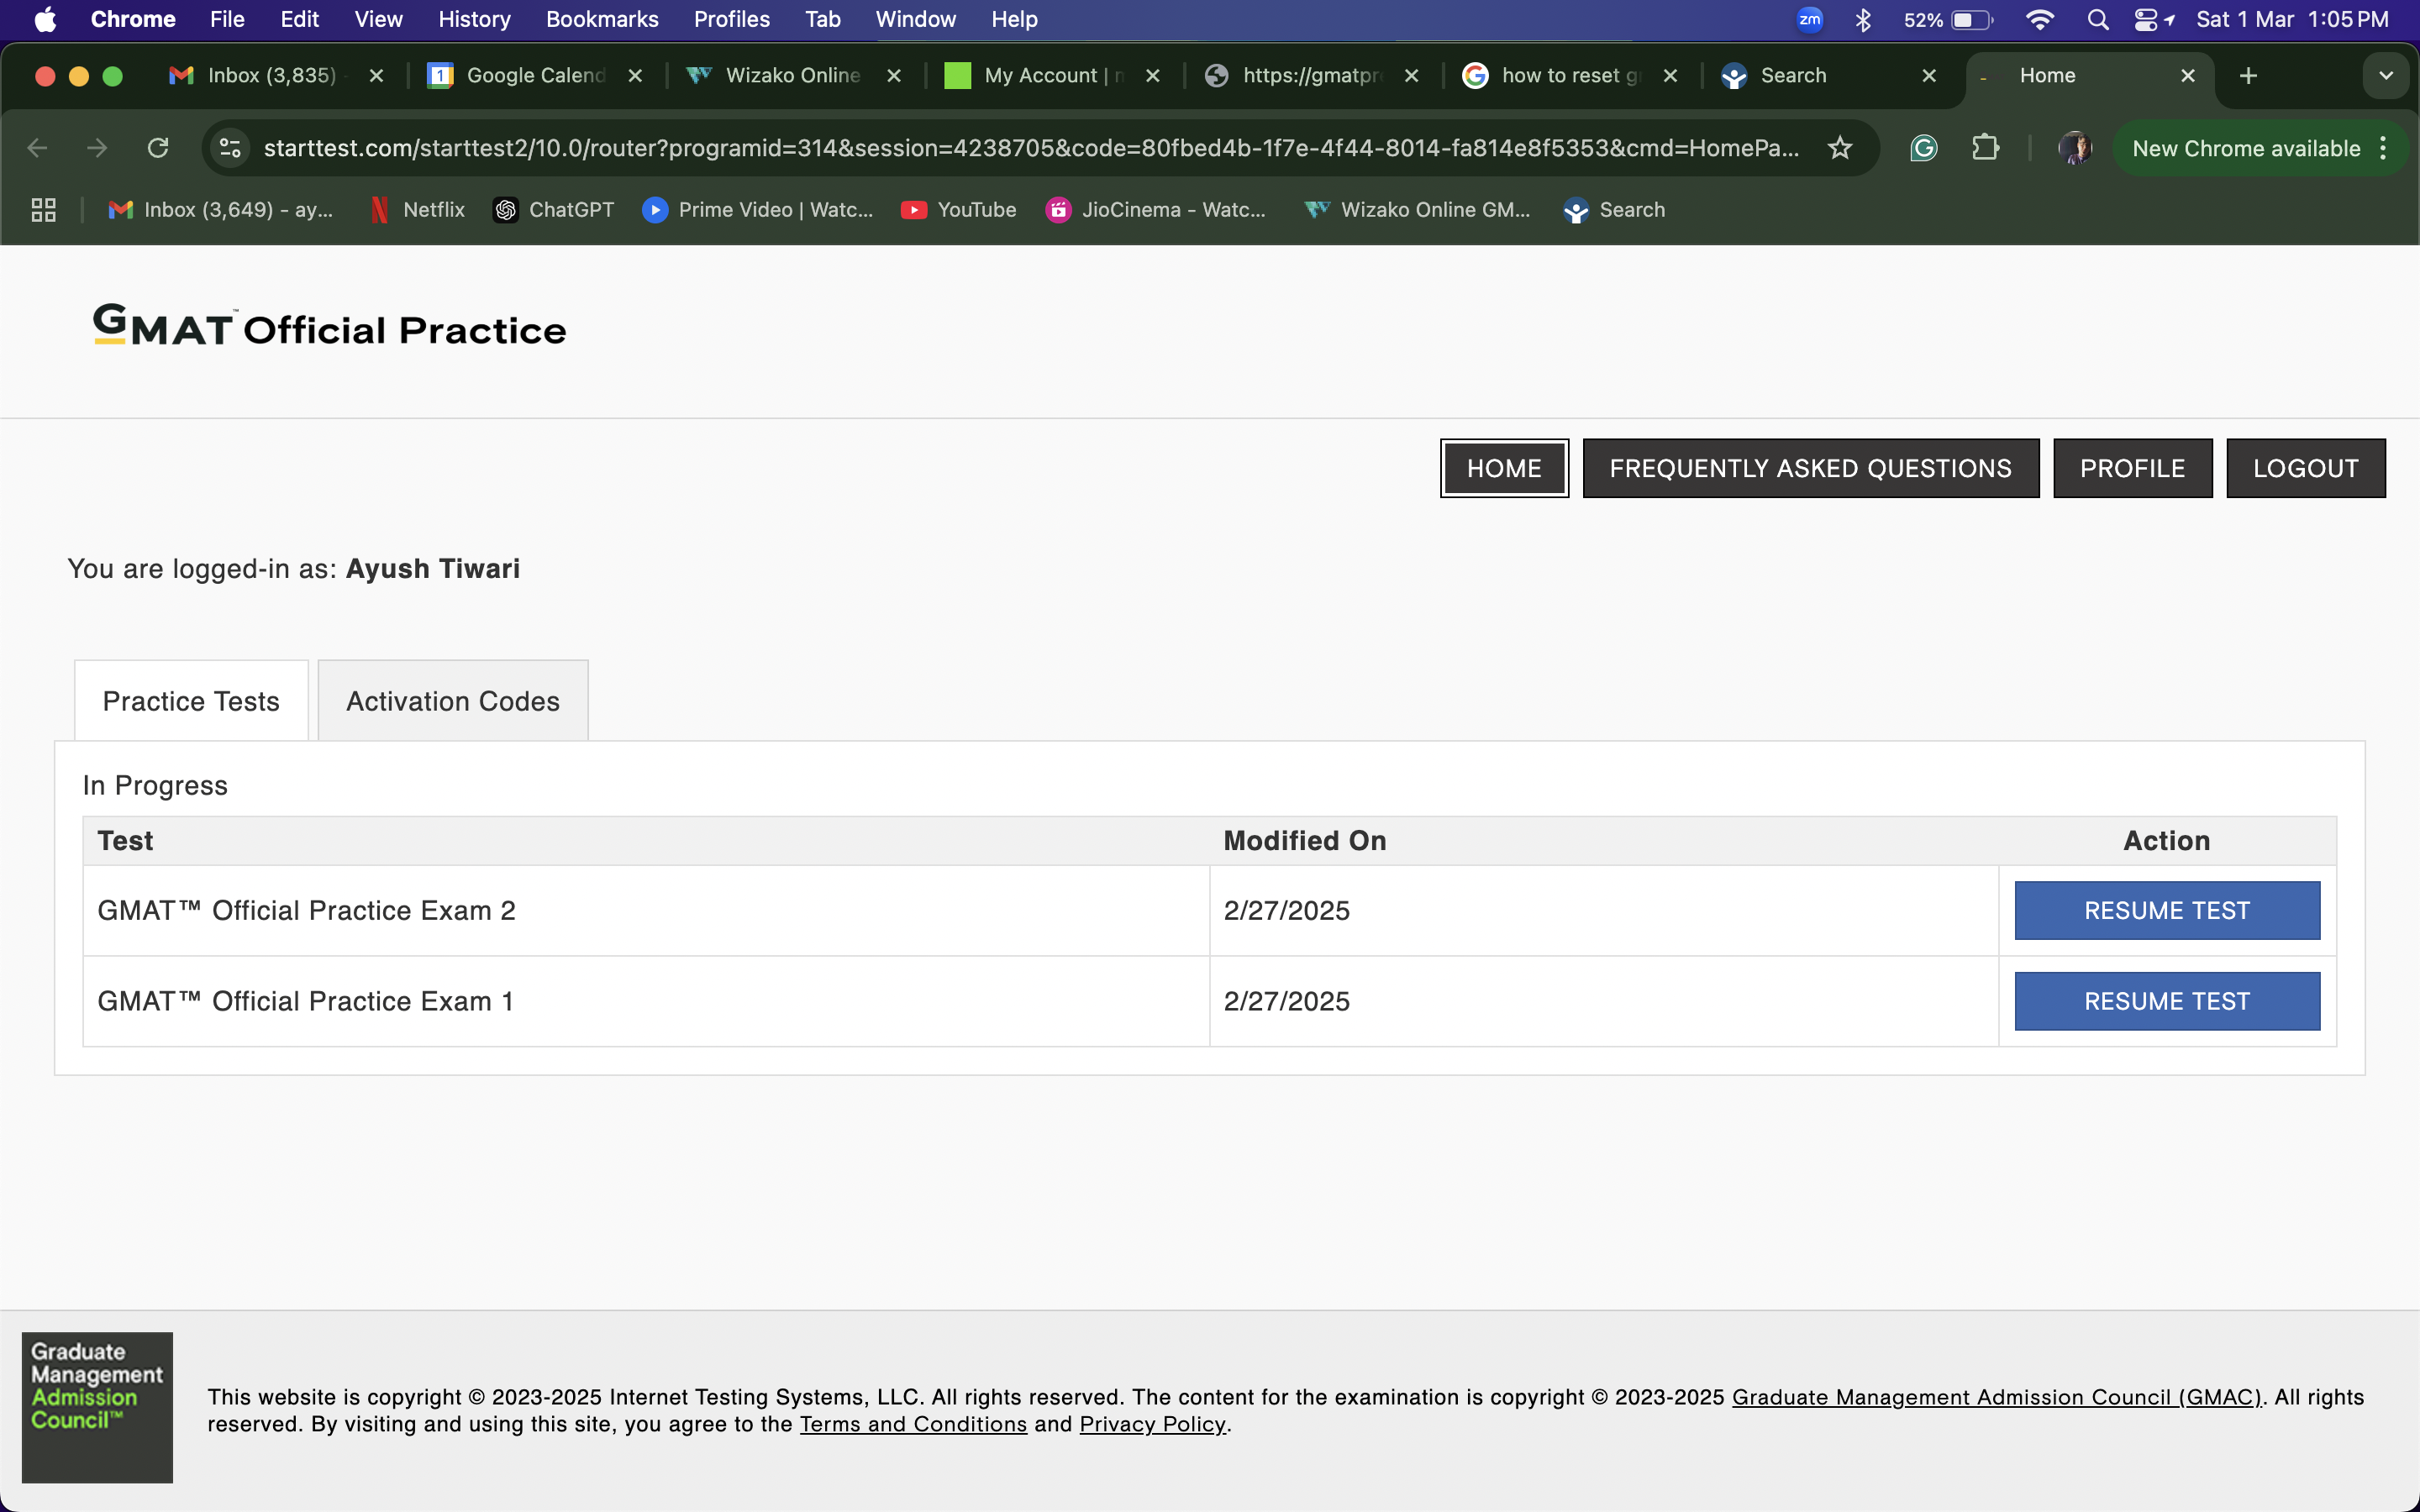Open Bluetooth status in menu bar
2420x1512 pixels.
click(1862, 19)
